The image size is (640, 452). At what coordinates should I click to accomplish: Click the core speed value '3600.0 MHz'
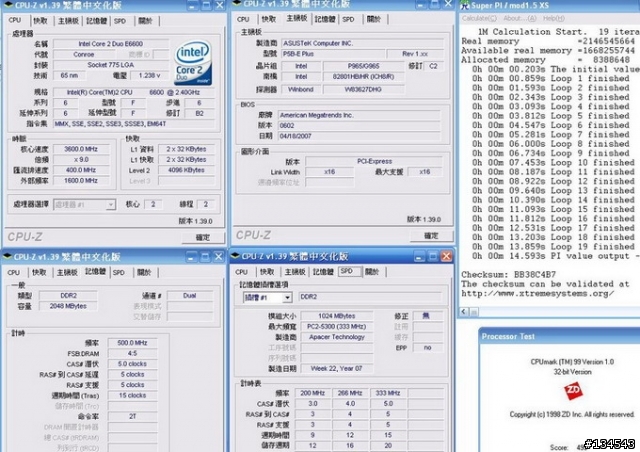(x=81, y=149)
